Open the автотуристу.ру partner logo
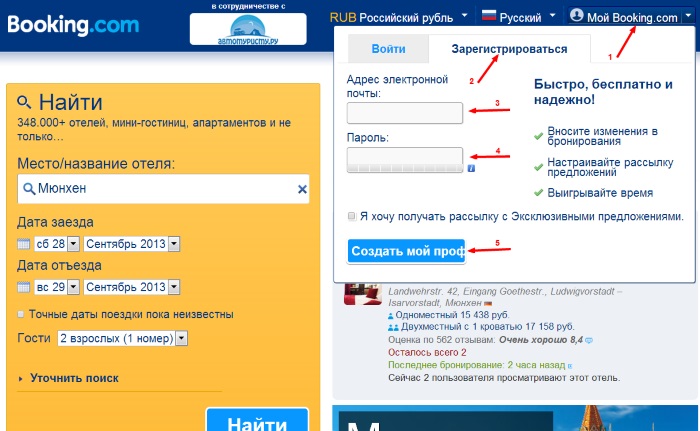Image resolution: width=700 pixels, height=431 pixels. (248, 29)
